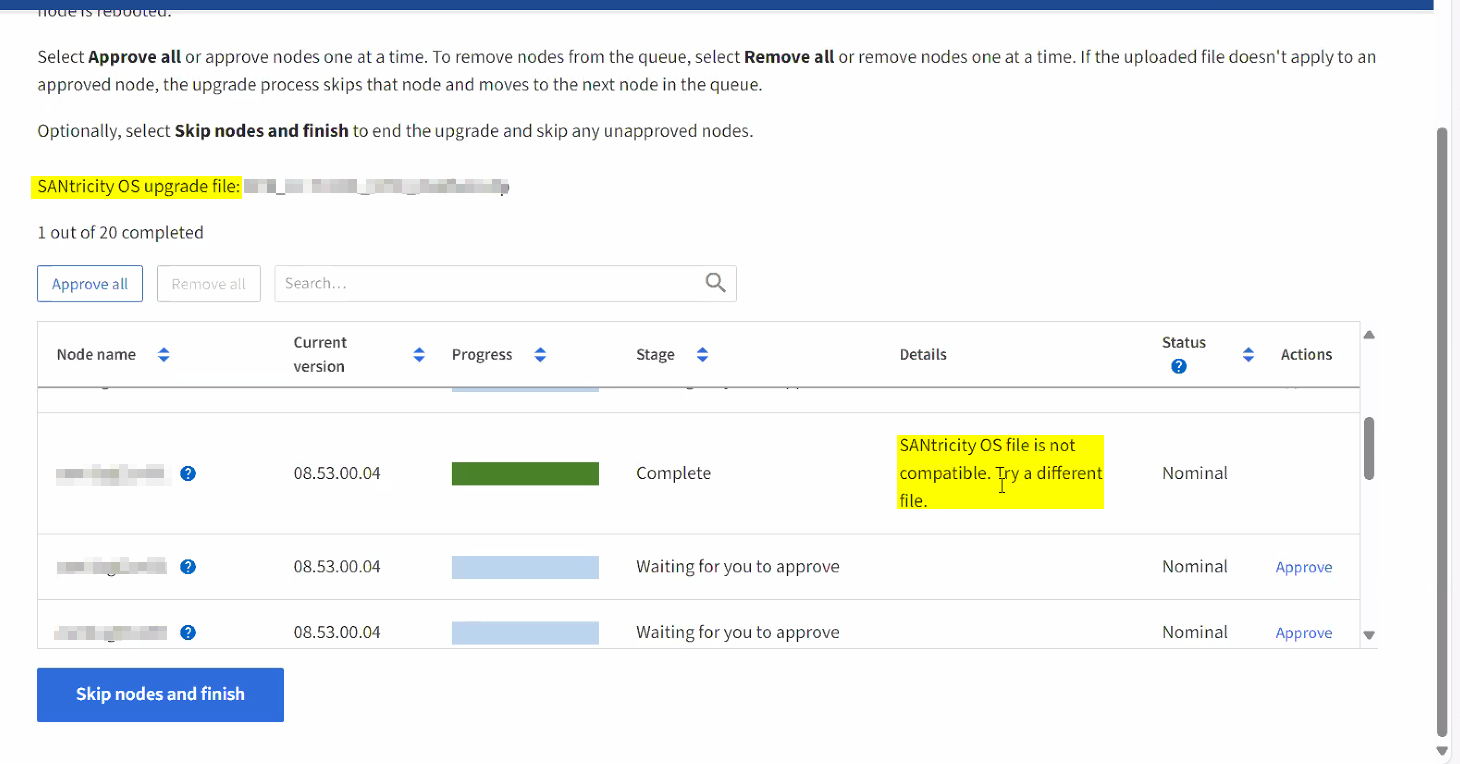The height and width of the screenshot is (764, 1460).
Task: Click the search magnifying glass icon
Action: [715, 283]
